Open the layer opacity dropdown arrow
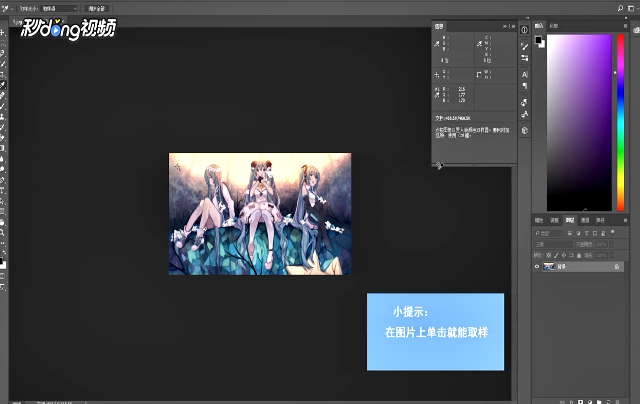This screenshot has height=404, width=640. click(x=611, y=244)
